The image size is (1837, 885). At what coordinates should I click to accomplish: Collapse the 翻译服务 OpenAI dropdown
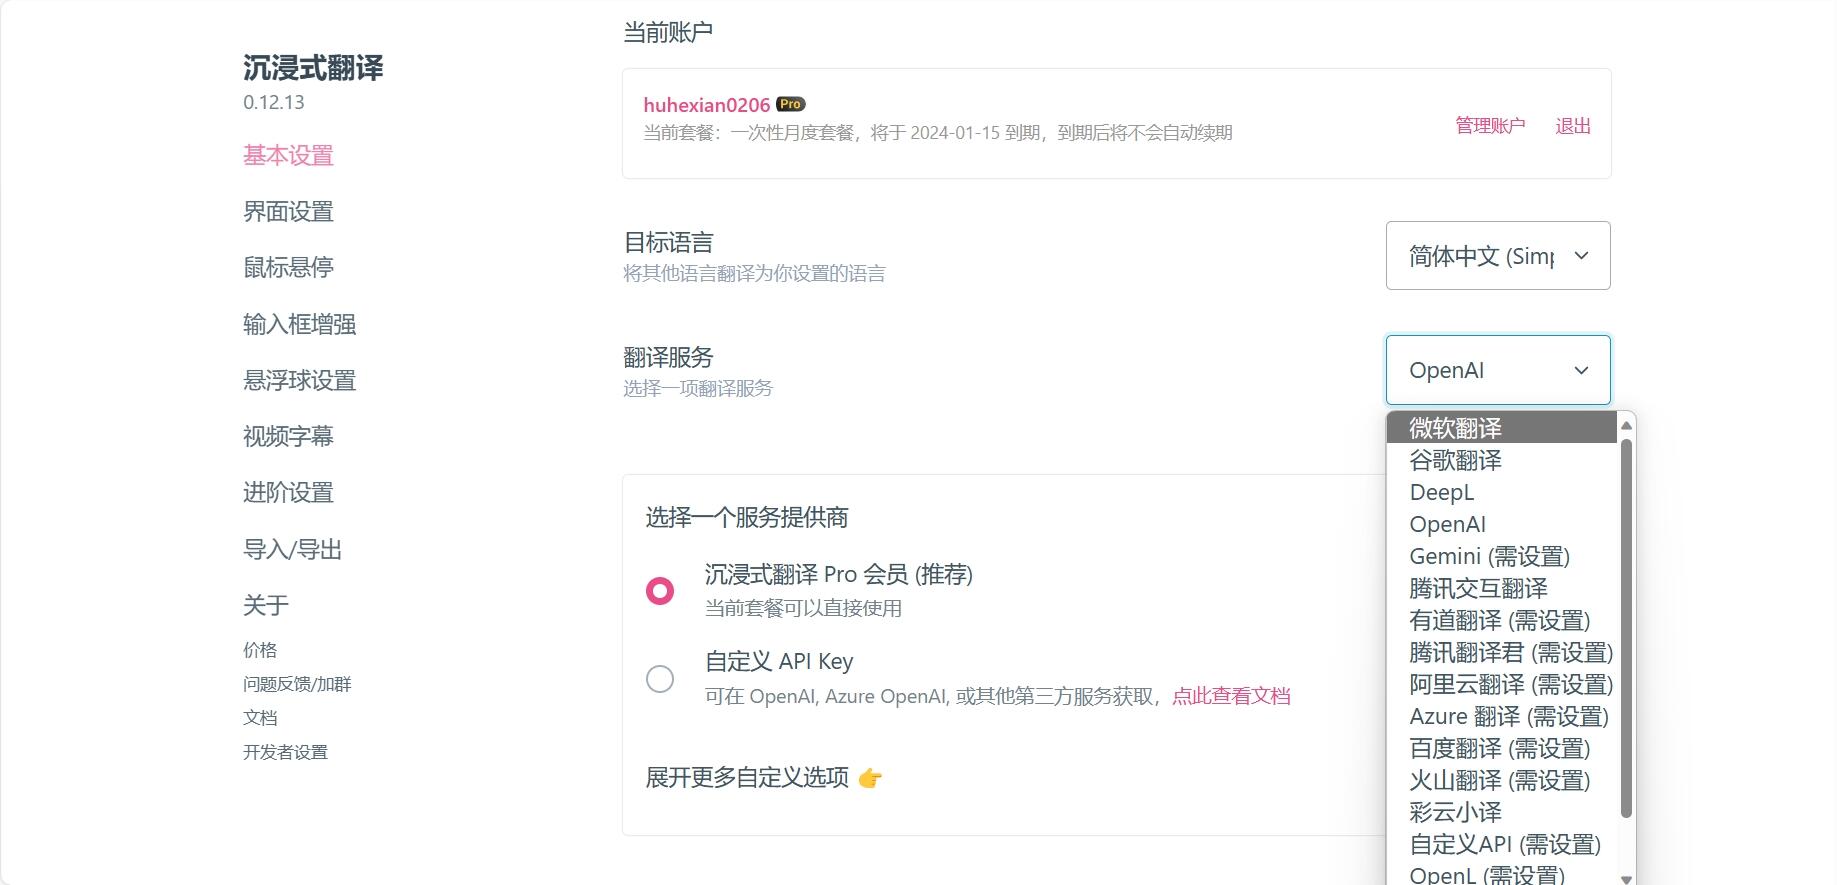1498,370
